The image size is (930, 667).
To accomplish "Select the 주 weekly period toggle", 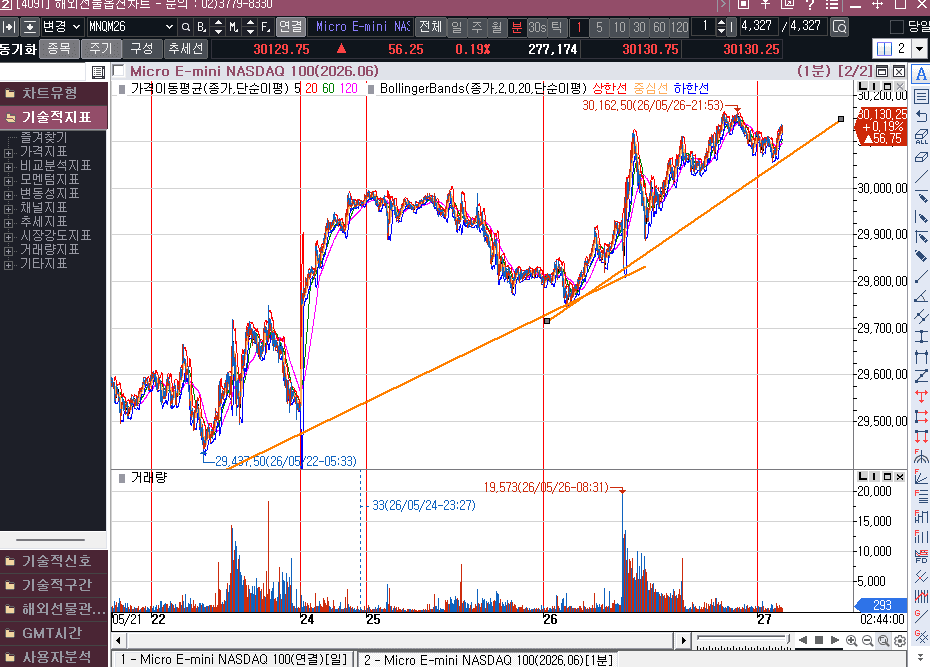I will 477,27.
